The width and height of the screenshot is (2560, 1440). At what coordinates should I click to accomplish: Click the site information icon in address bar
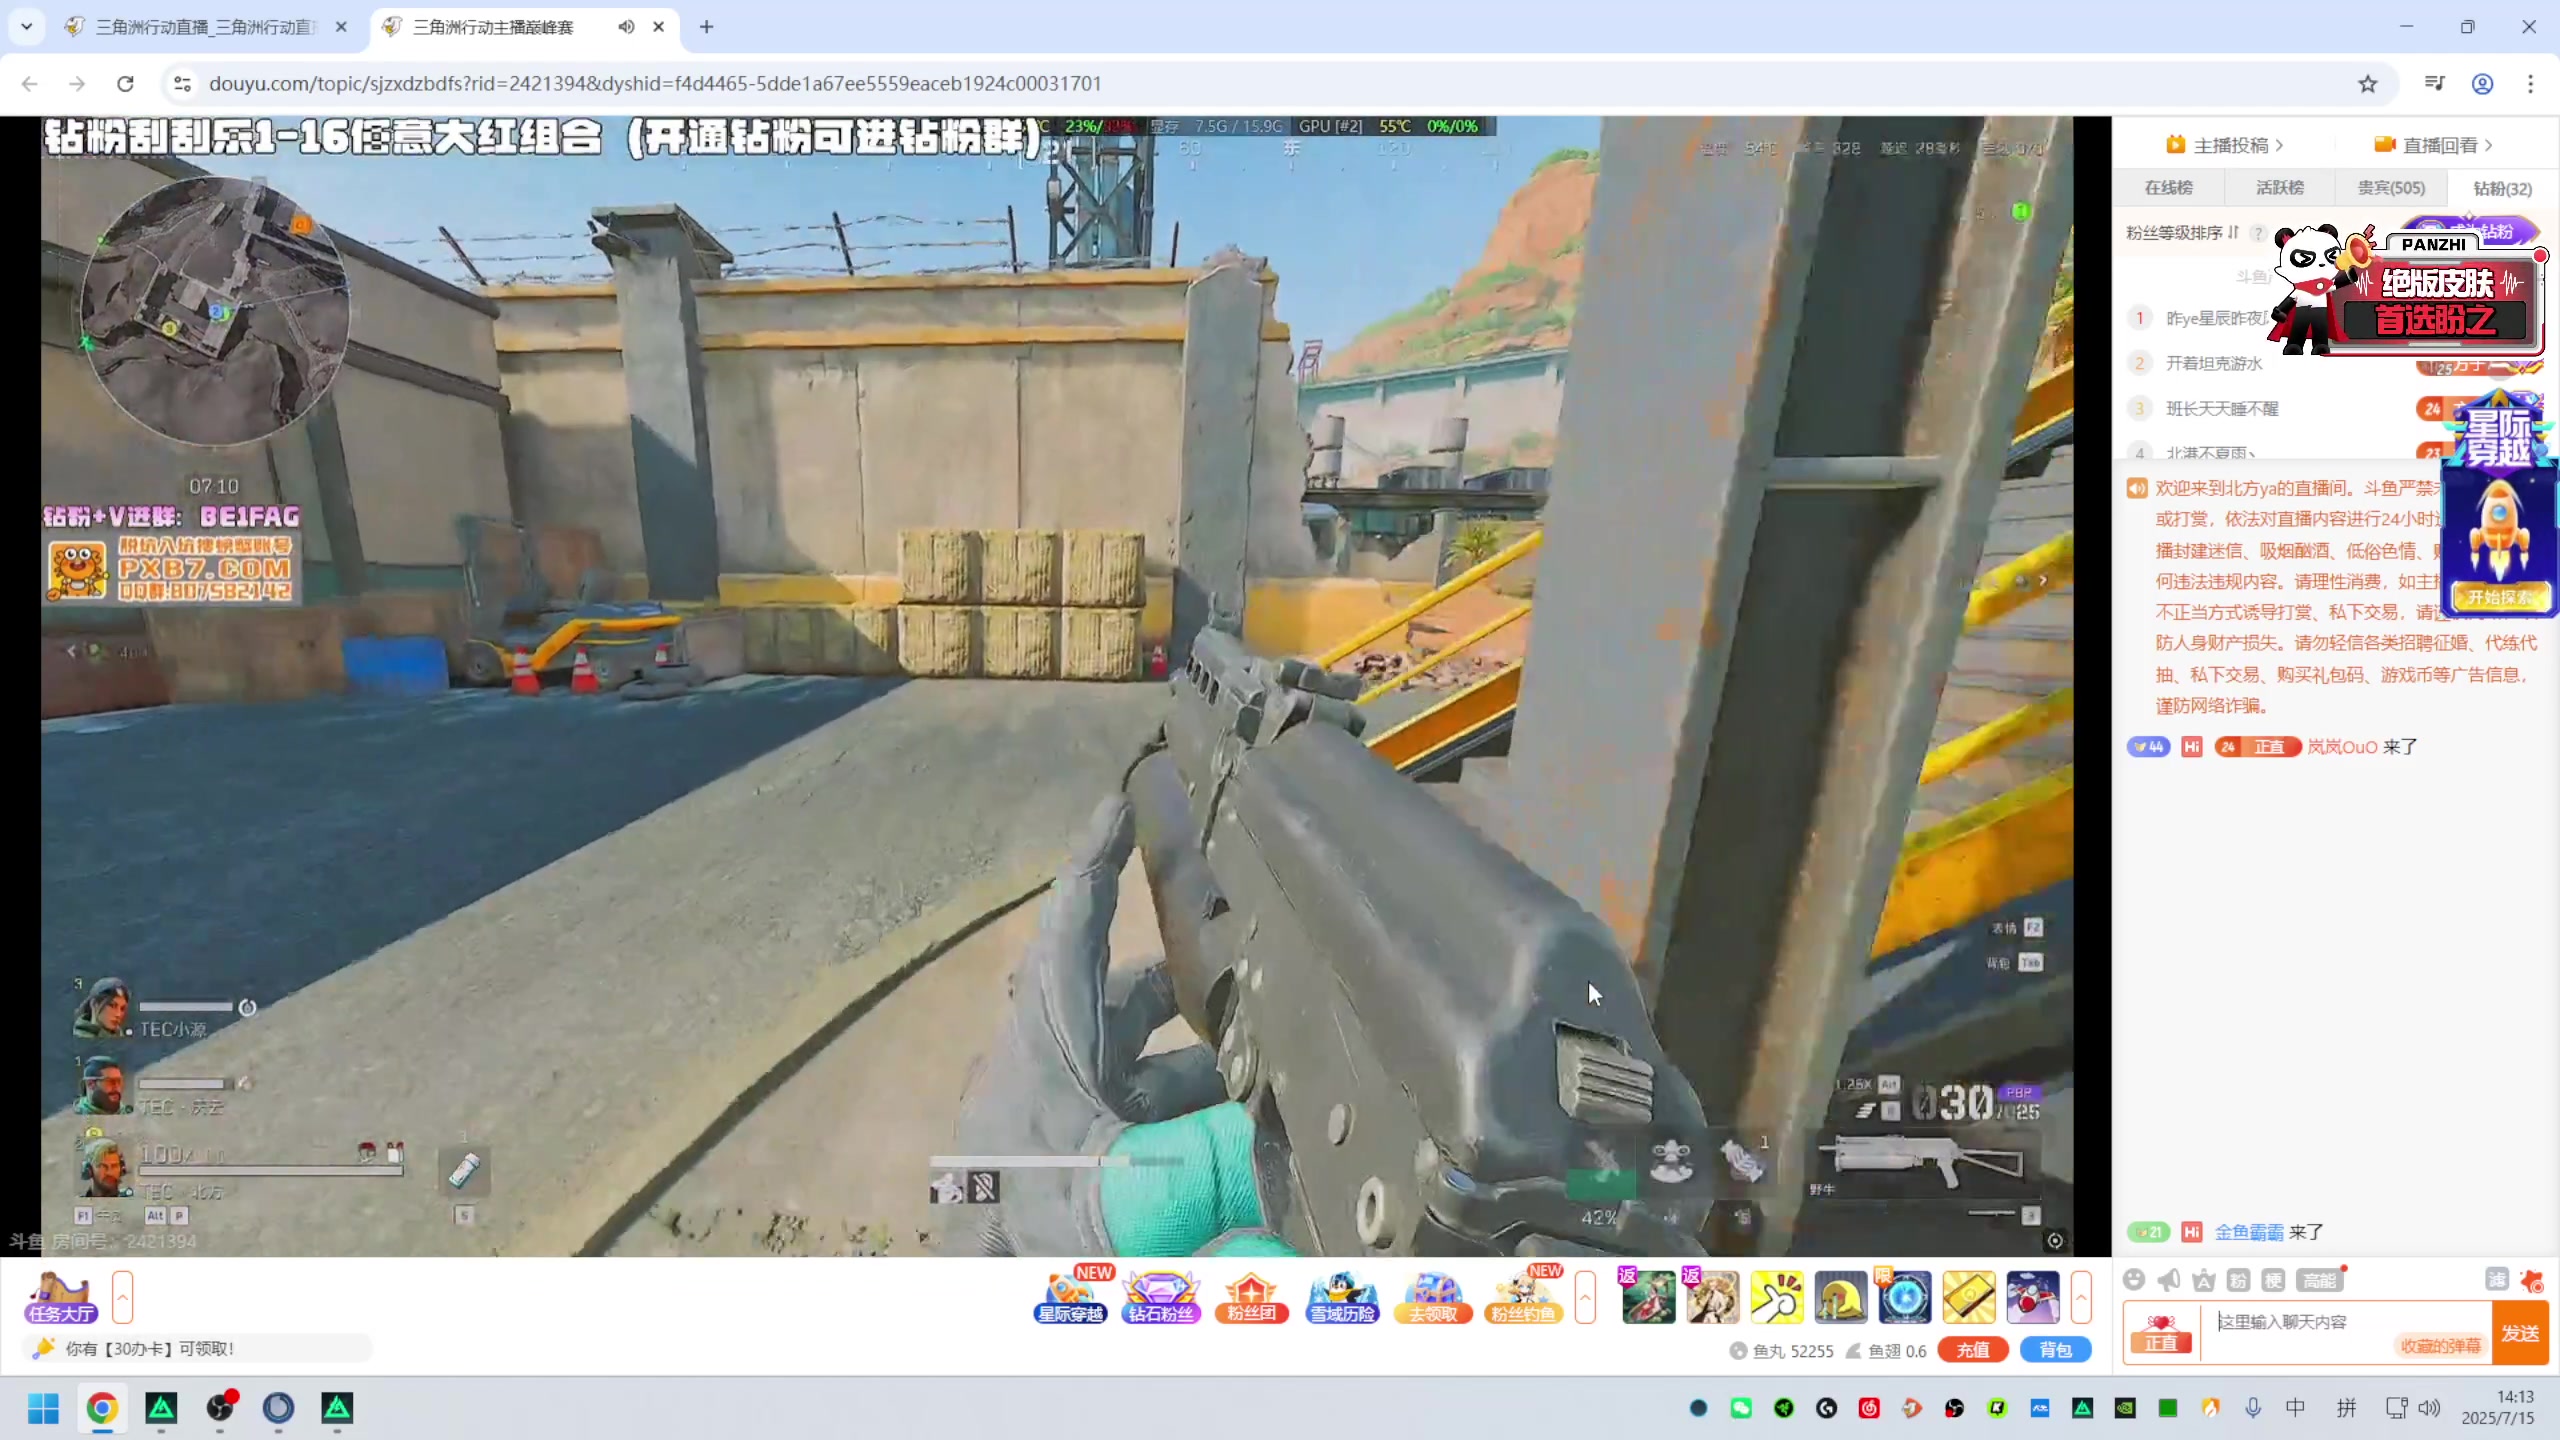pyautogui.click(x=182, y=84)
